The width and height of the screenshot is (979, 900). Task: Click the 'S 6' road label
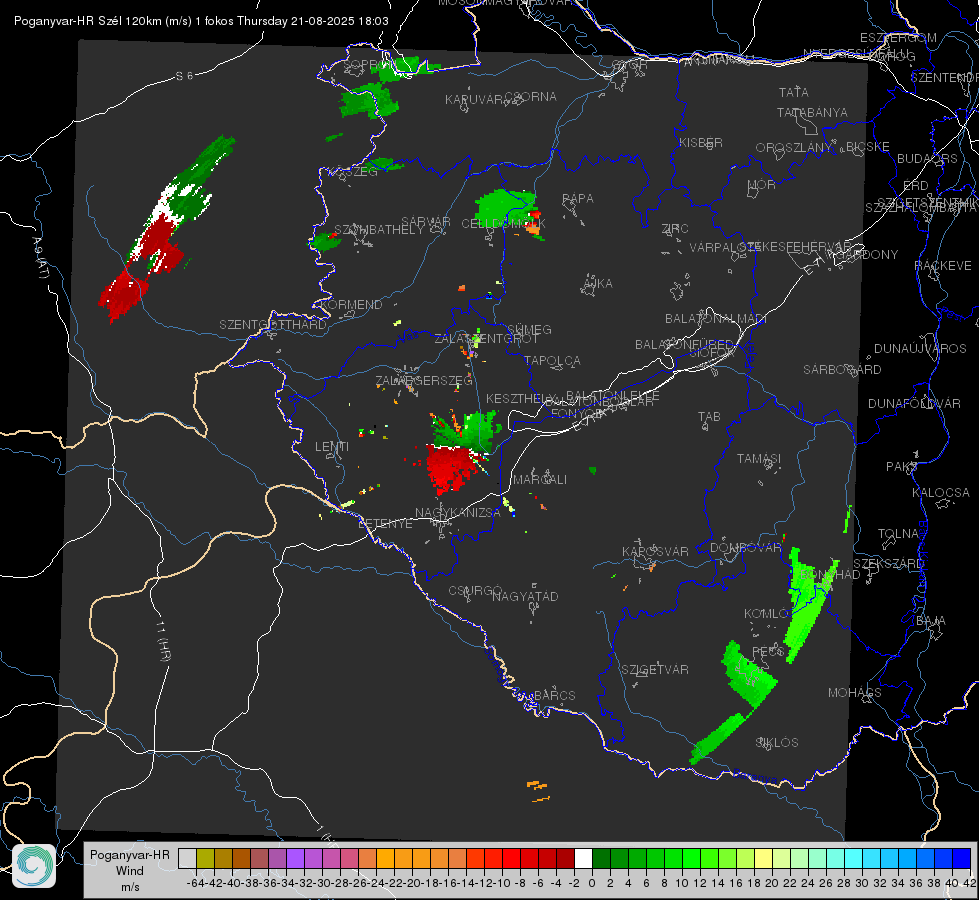point(184,76)
